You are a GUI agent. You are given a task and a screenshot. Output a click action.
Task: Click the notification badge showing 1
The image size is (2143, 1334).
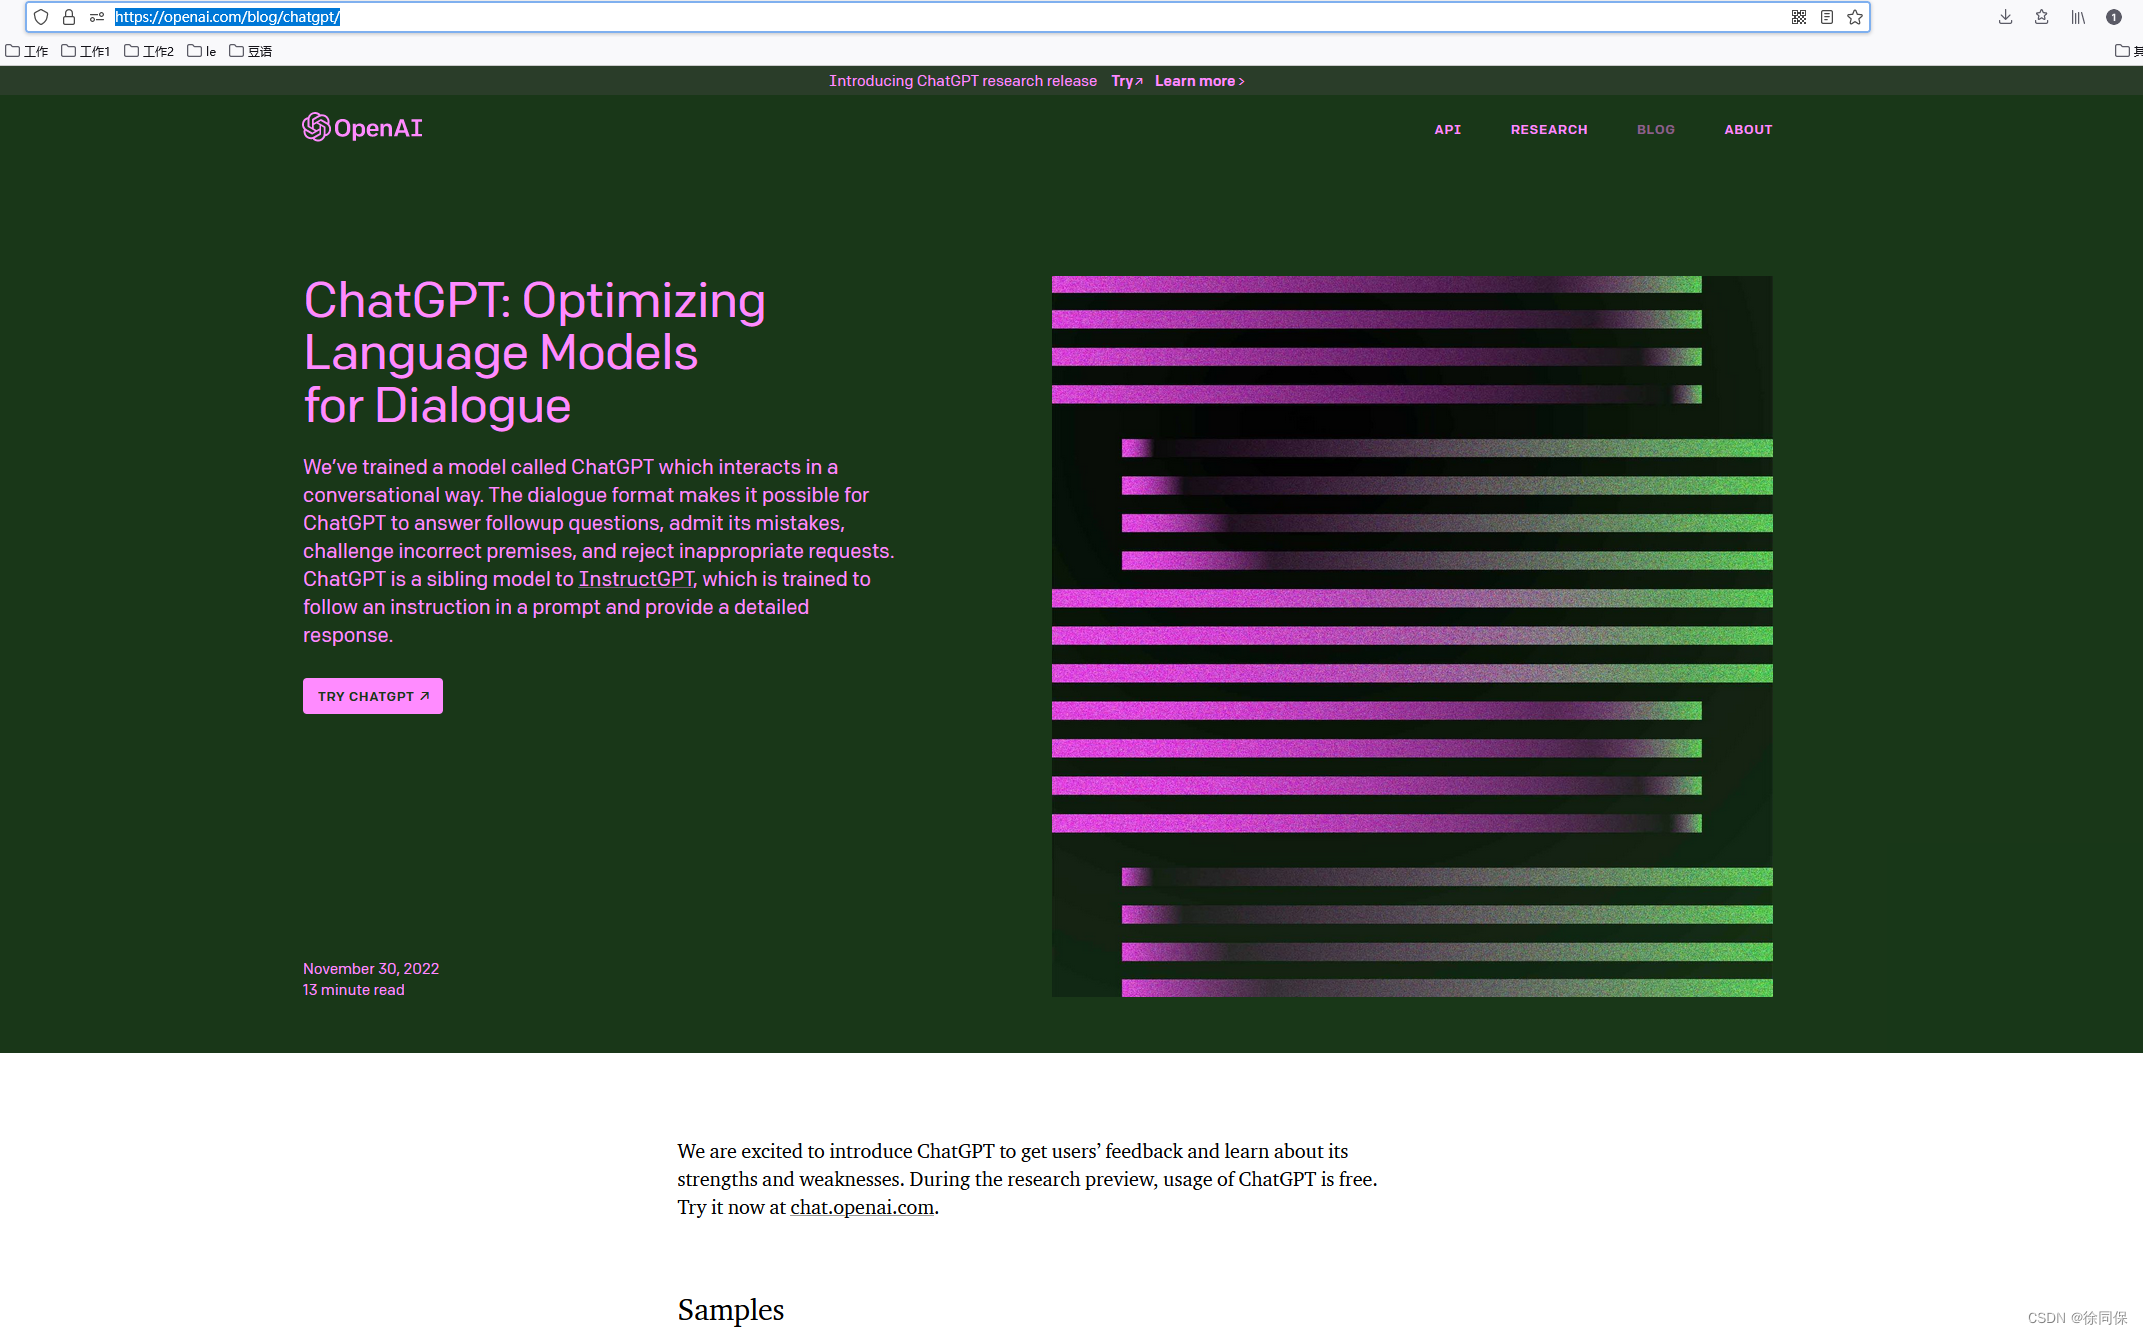(2113, 17)
